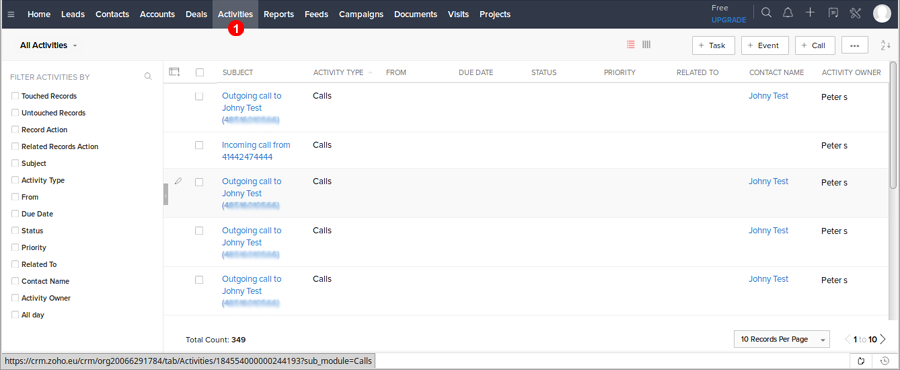Click the CONTACT NAME column header
Image resolution: width=900 pixels, height=370 pixels.
(x=776, y=72)
